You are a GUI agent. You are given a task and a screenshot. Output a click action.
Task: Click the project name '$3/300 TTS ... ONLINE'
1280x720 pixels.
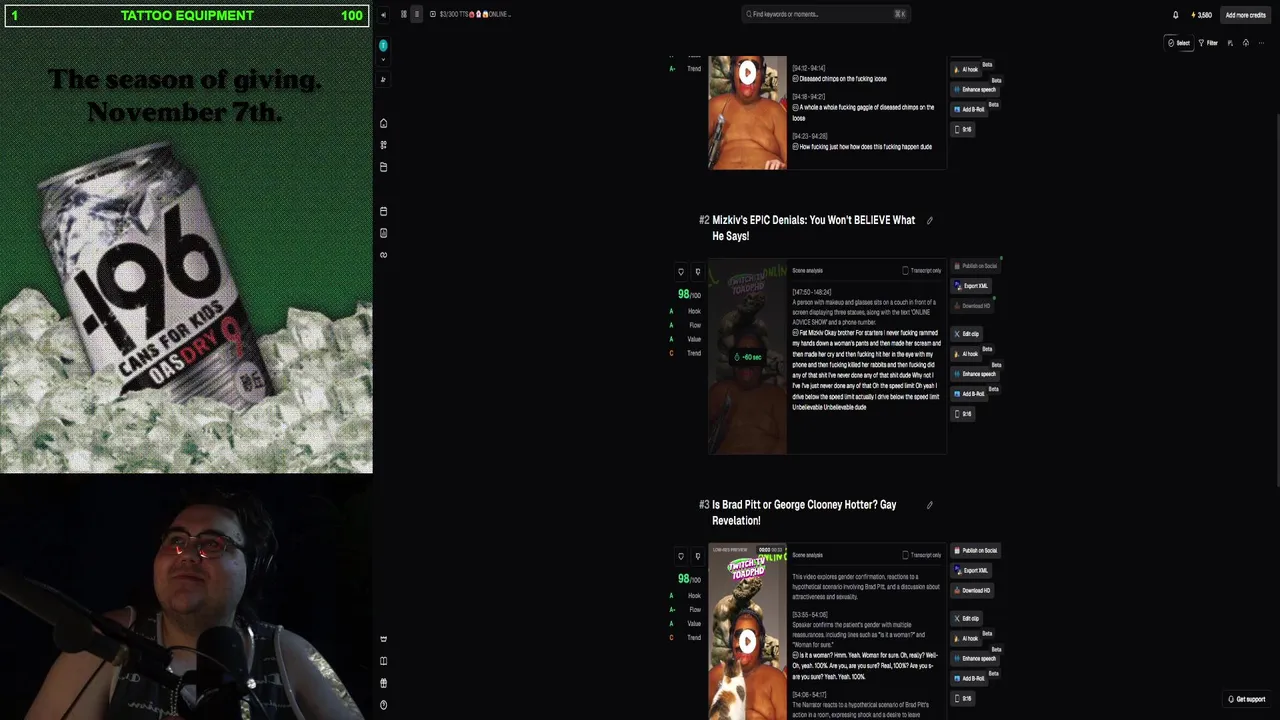pos(475,14)
